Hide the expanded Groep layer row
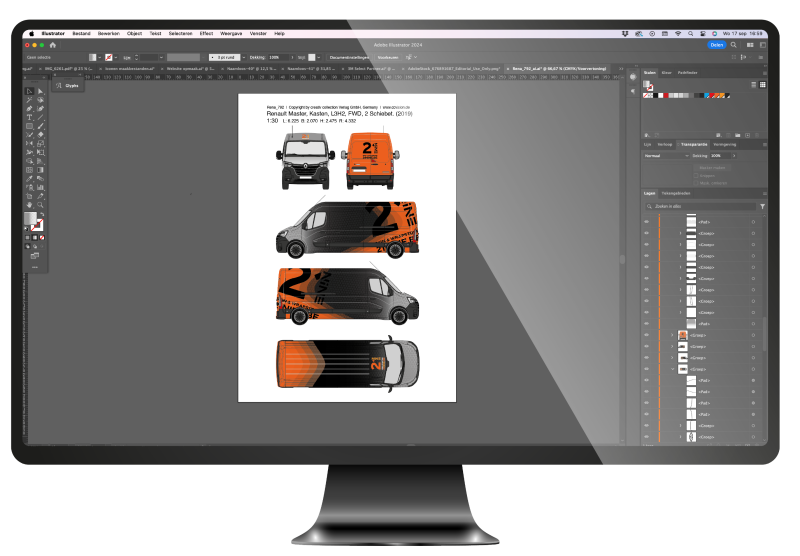The width and height of the screenshot is (800, 556). [647, 369]
